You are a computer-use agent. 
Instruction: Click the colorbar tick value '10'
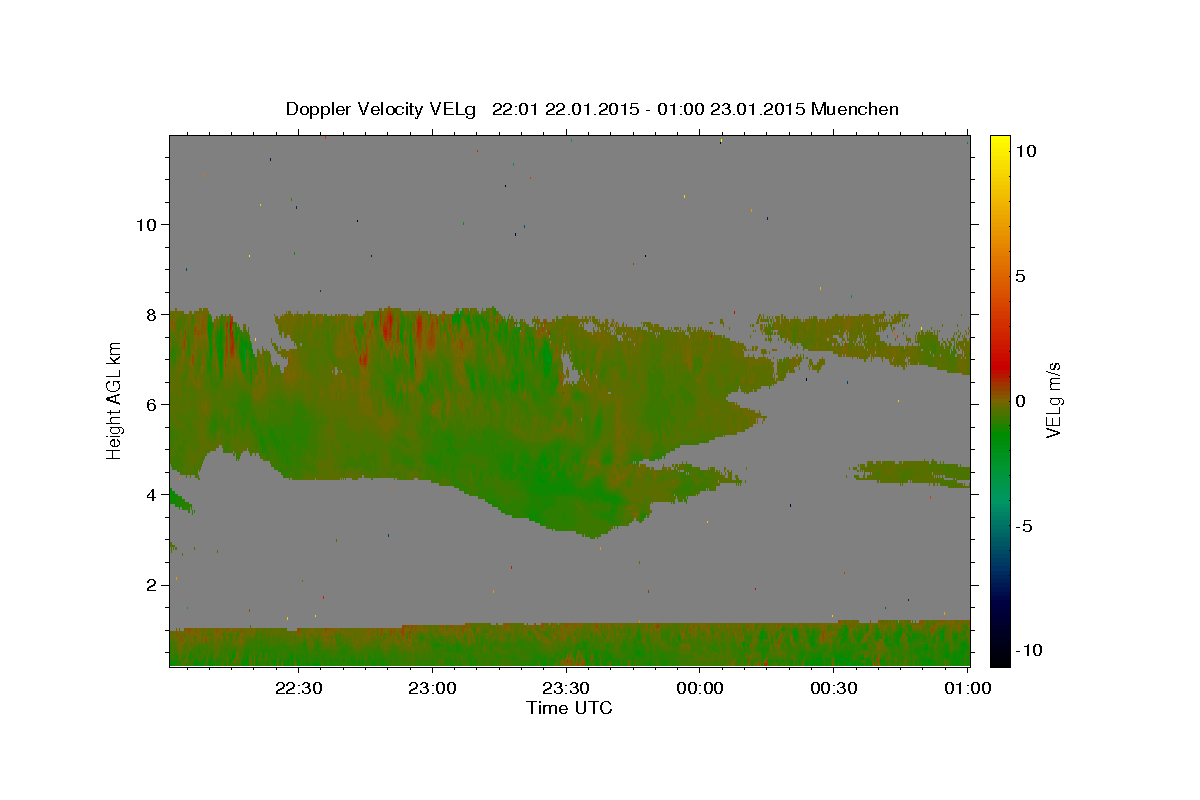click(1026, 150)
